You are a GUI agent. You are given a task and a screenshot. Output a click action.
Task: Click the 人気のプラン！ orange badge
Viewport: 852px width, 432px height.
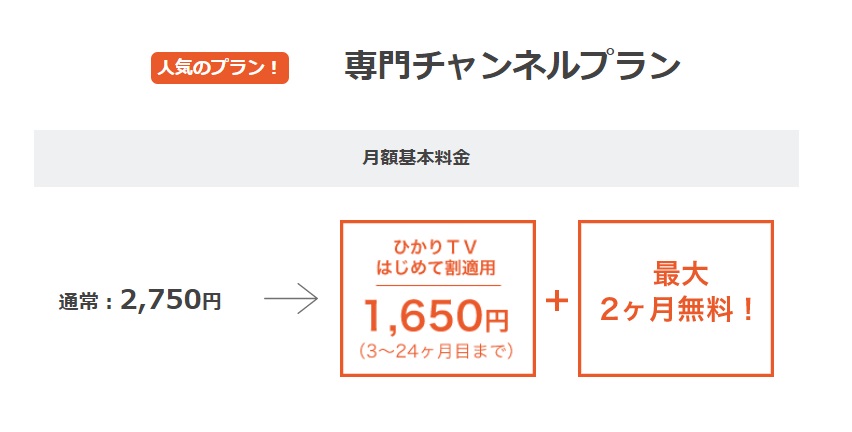point(220,68)
